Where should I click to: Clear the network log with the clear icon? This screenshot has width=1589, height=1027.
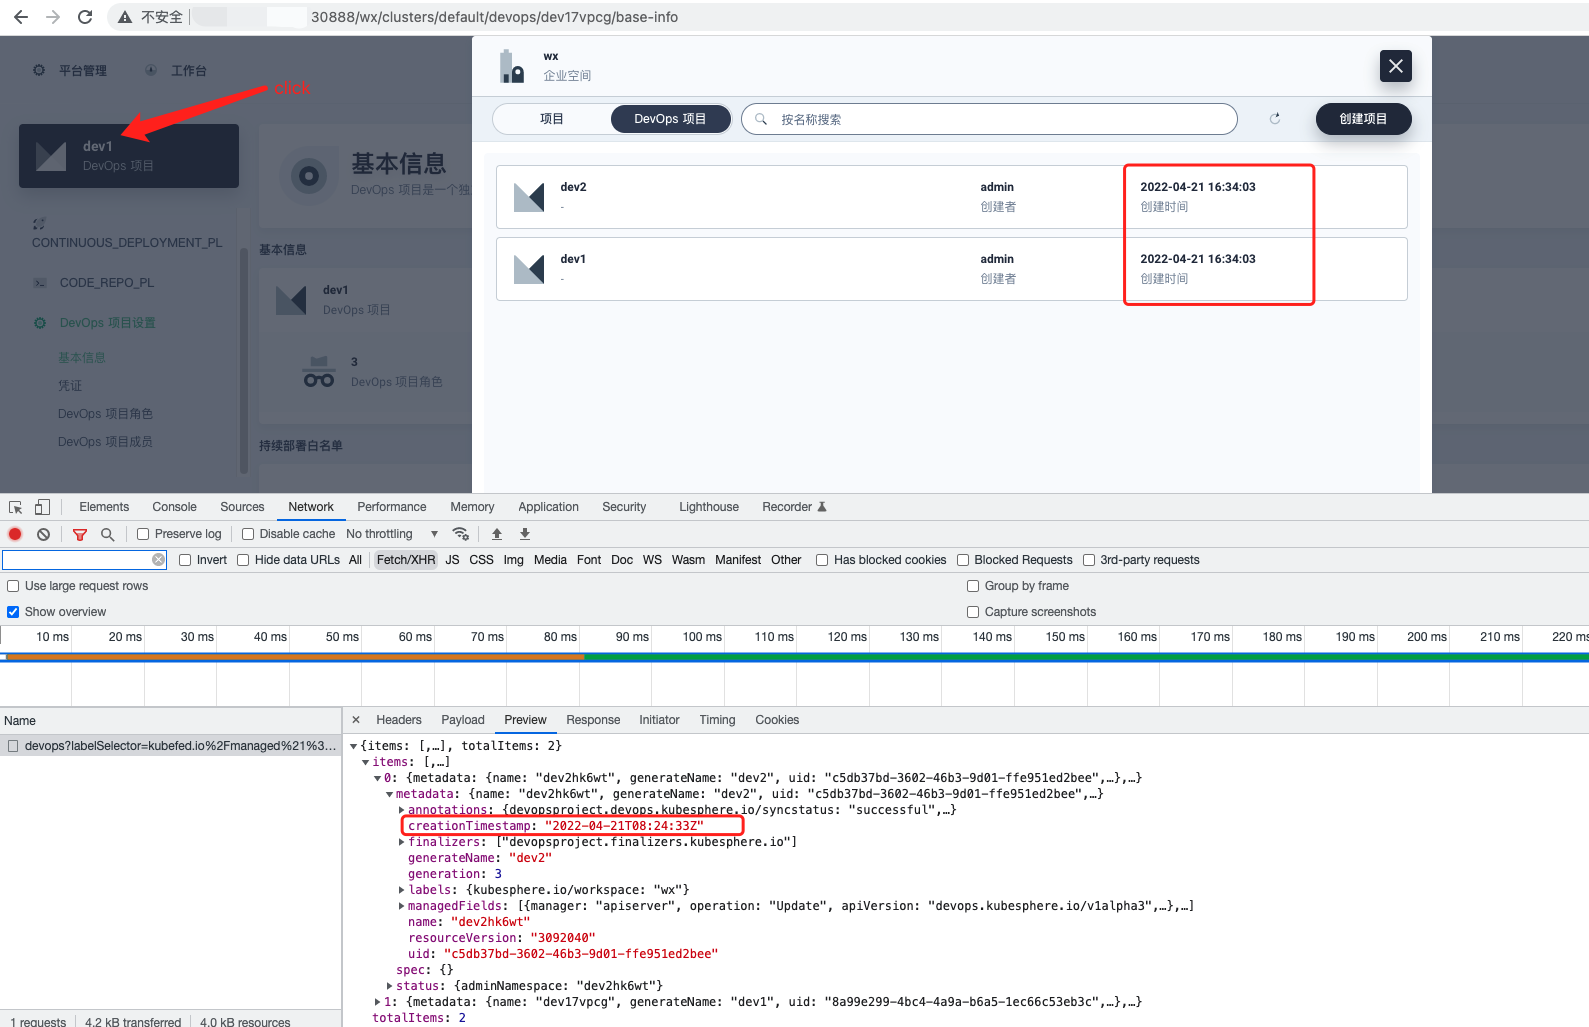43,534
